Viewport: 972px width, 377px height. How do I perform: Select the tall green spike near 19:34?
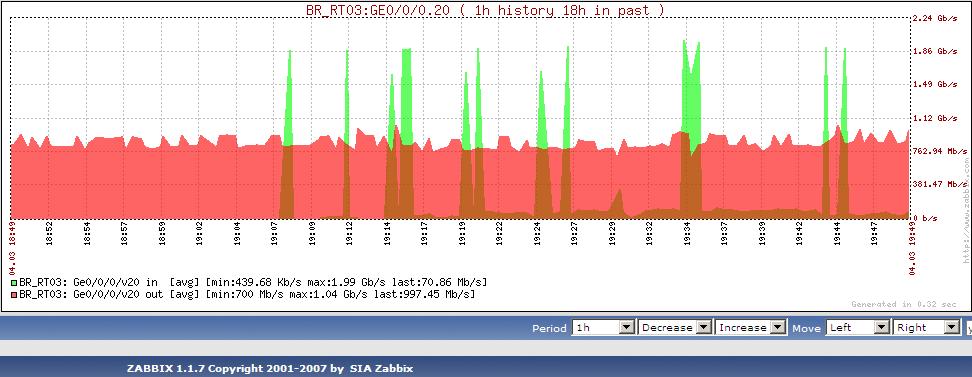pos(691,87)
